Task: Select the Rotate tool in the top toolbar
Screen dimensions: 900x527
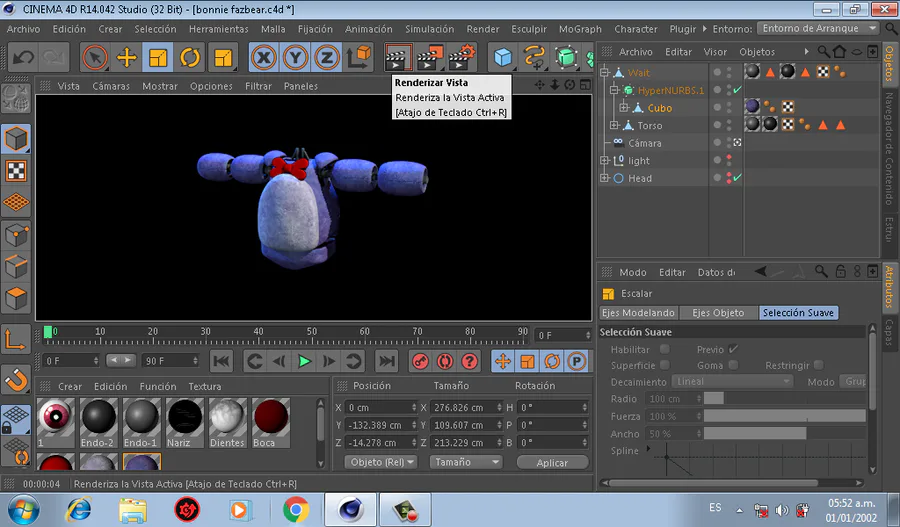Action: 189,57
